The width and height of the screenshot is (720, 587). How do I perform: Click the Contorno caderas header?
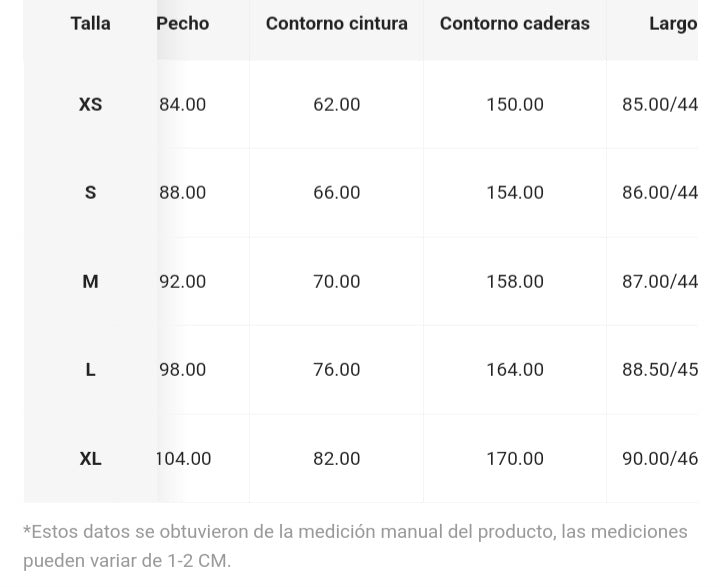point(515,23)
